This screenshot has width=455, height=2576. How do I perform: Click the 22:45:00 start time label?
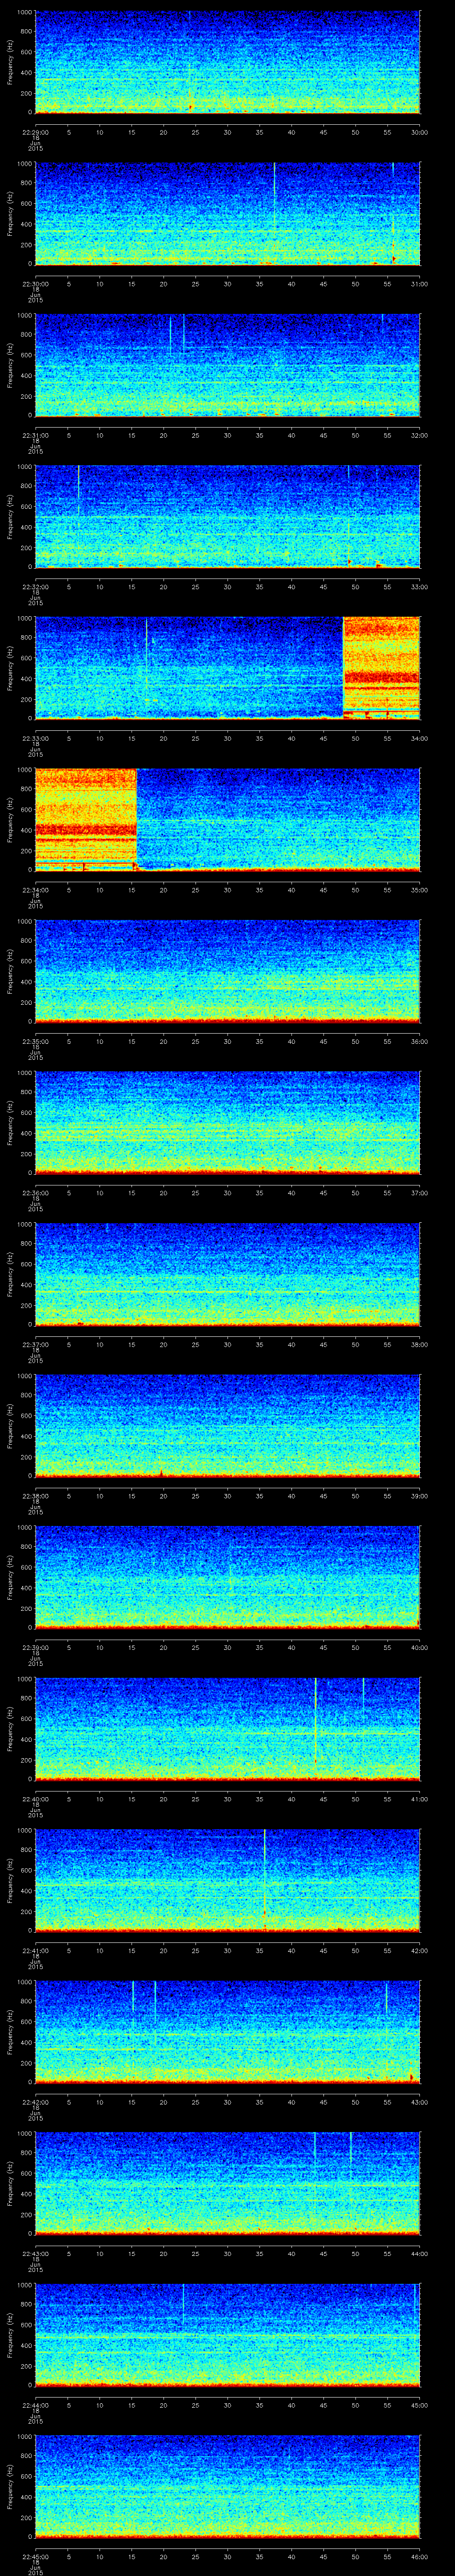click(x=35, y=2556)
